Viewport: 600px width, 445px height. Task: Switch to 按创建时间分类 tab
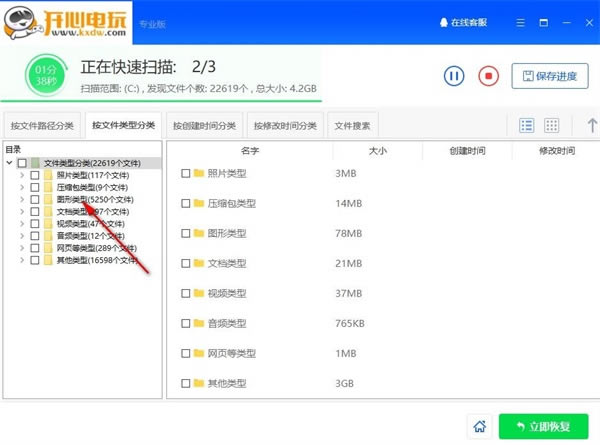(204, 126)
